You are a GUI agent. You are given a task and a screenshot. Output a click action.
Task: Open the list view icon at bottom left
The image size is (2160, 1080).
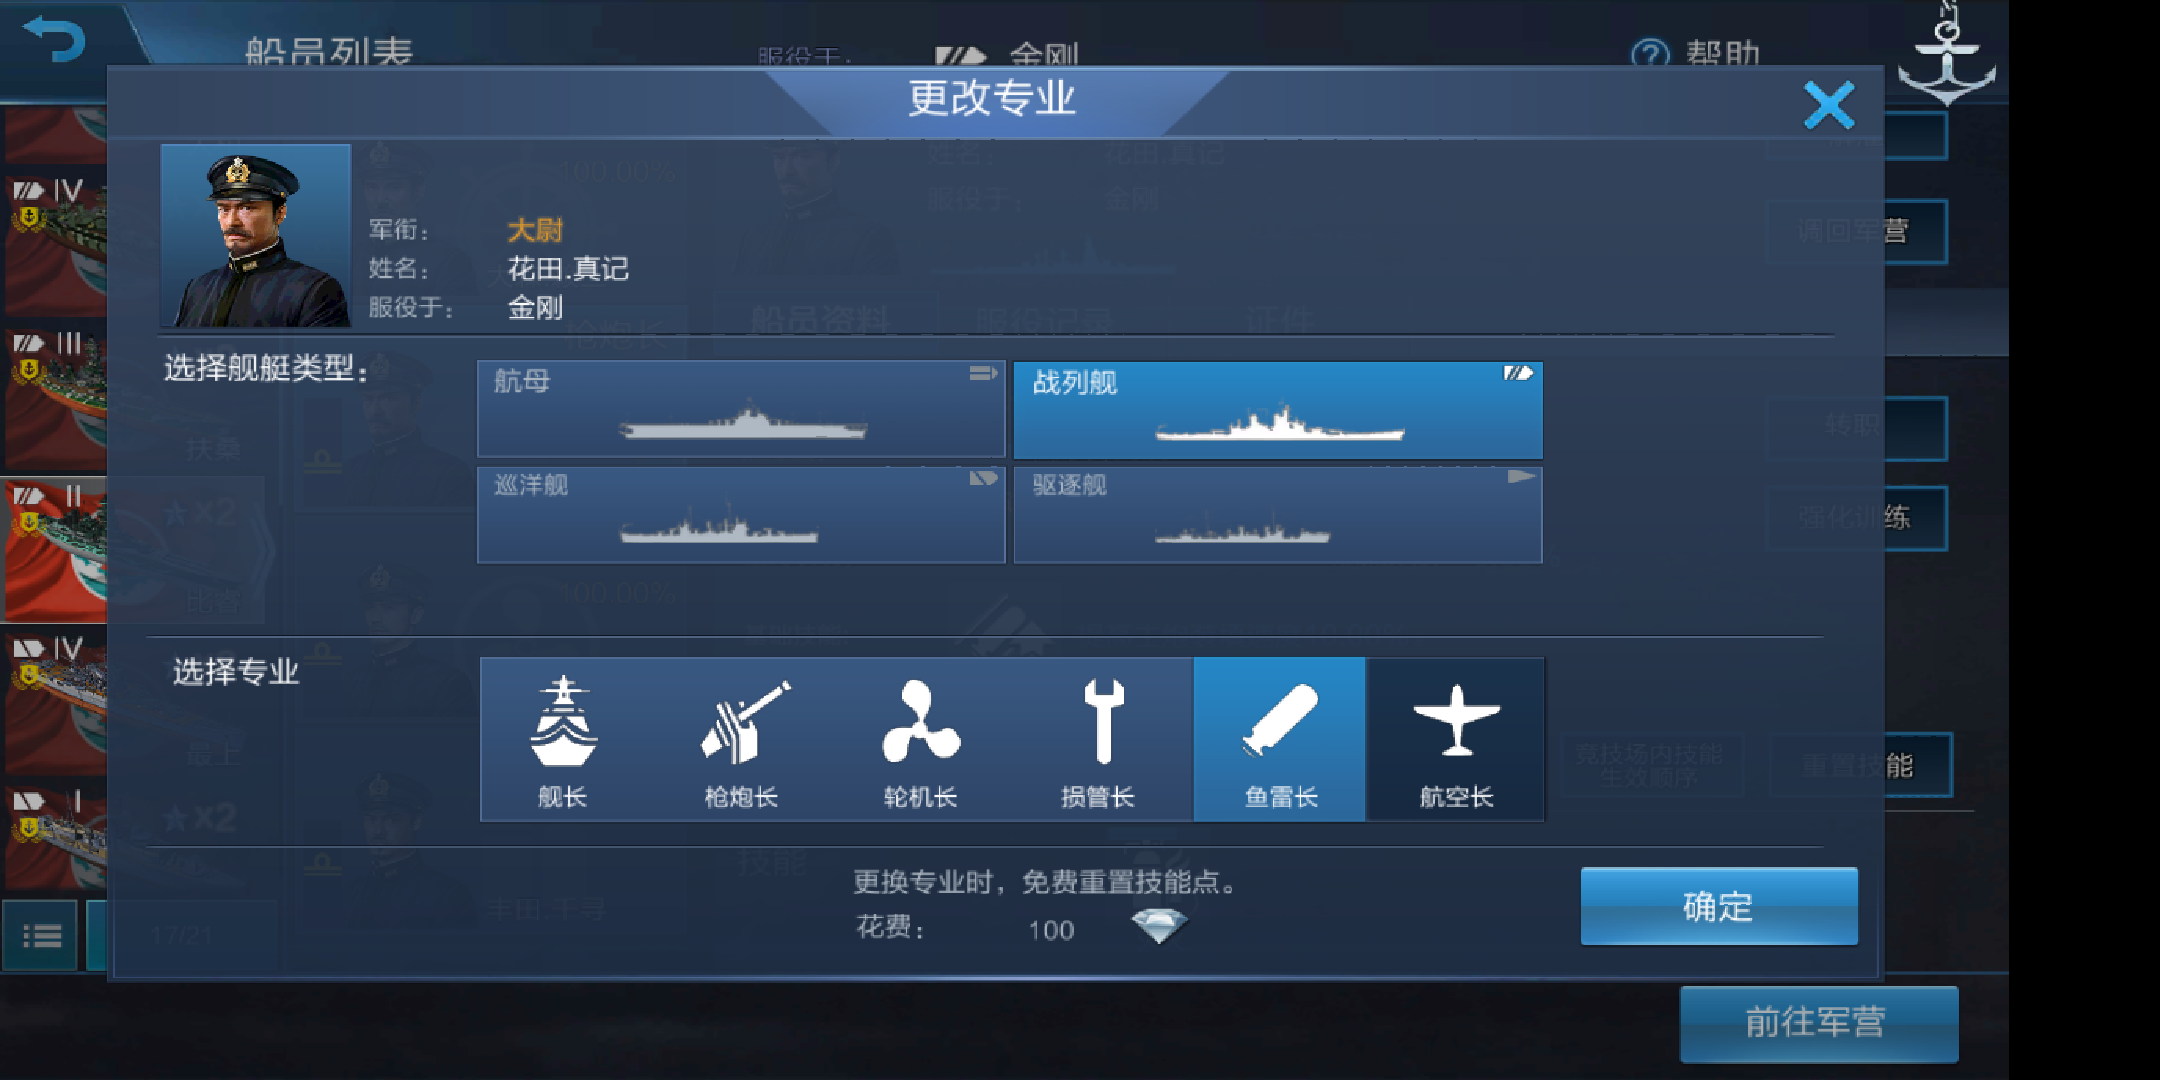[x=40, y=936]
